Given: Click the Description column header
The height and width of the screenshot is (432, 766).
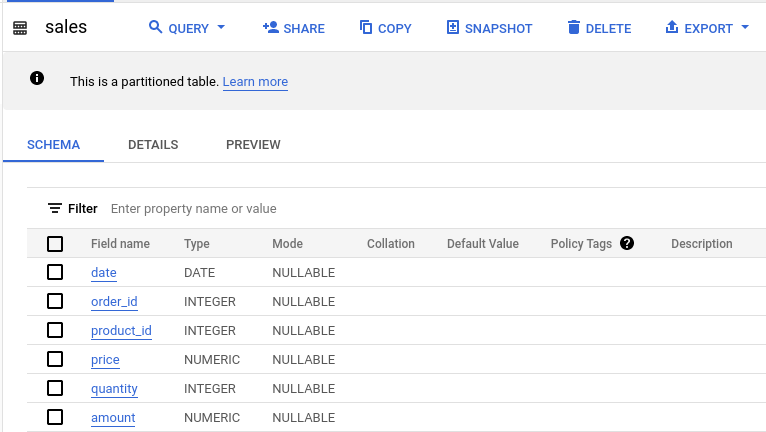Looking at the screenshot, I should (702, 244).
